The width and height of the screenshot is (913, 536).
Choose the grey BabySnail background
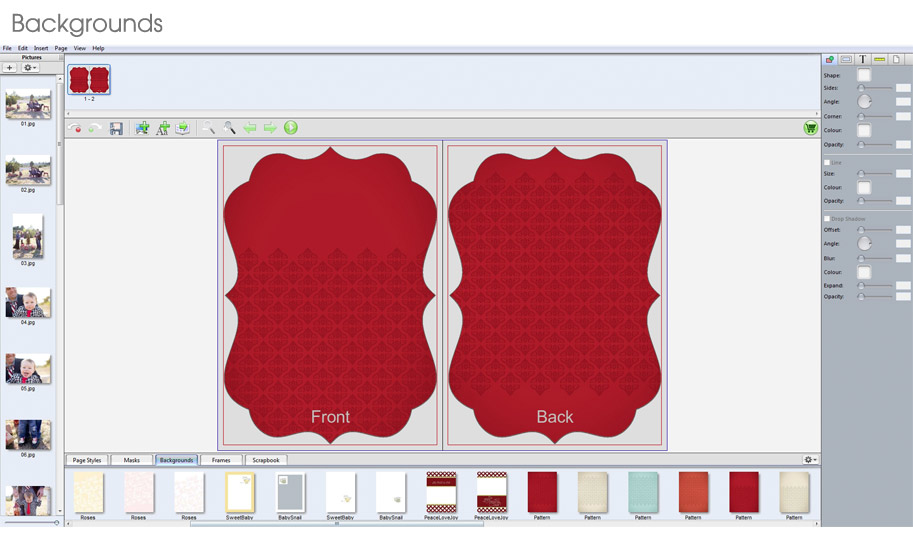pyautogui.click(x=290, y=492)
